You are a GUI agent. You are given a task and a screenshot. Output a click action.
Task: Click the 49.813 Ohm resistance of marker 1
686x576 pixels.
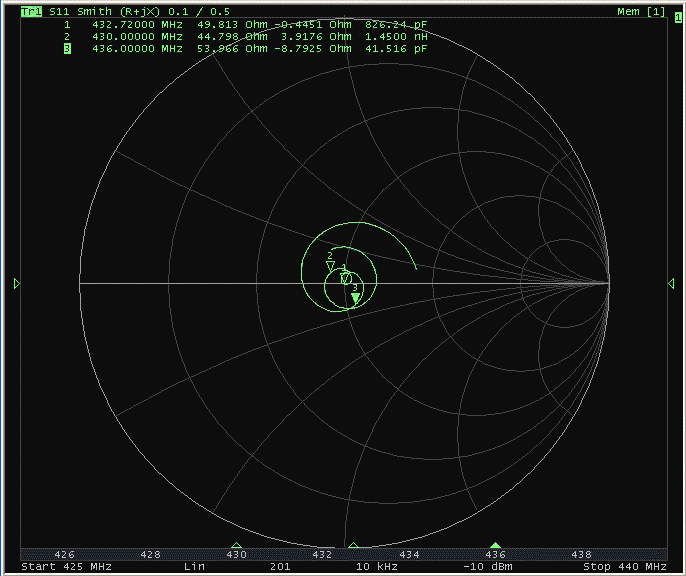[232, 24]
